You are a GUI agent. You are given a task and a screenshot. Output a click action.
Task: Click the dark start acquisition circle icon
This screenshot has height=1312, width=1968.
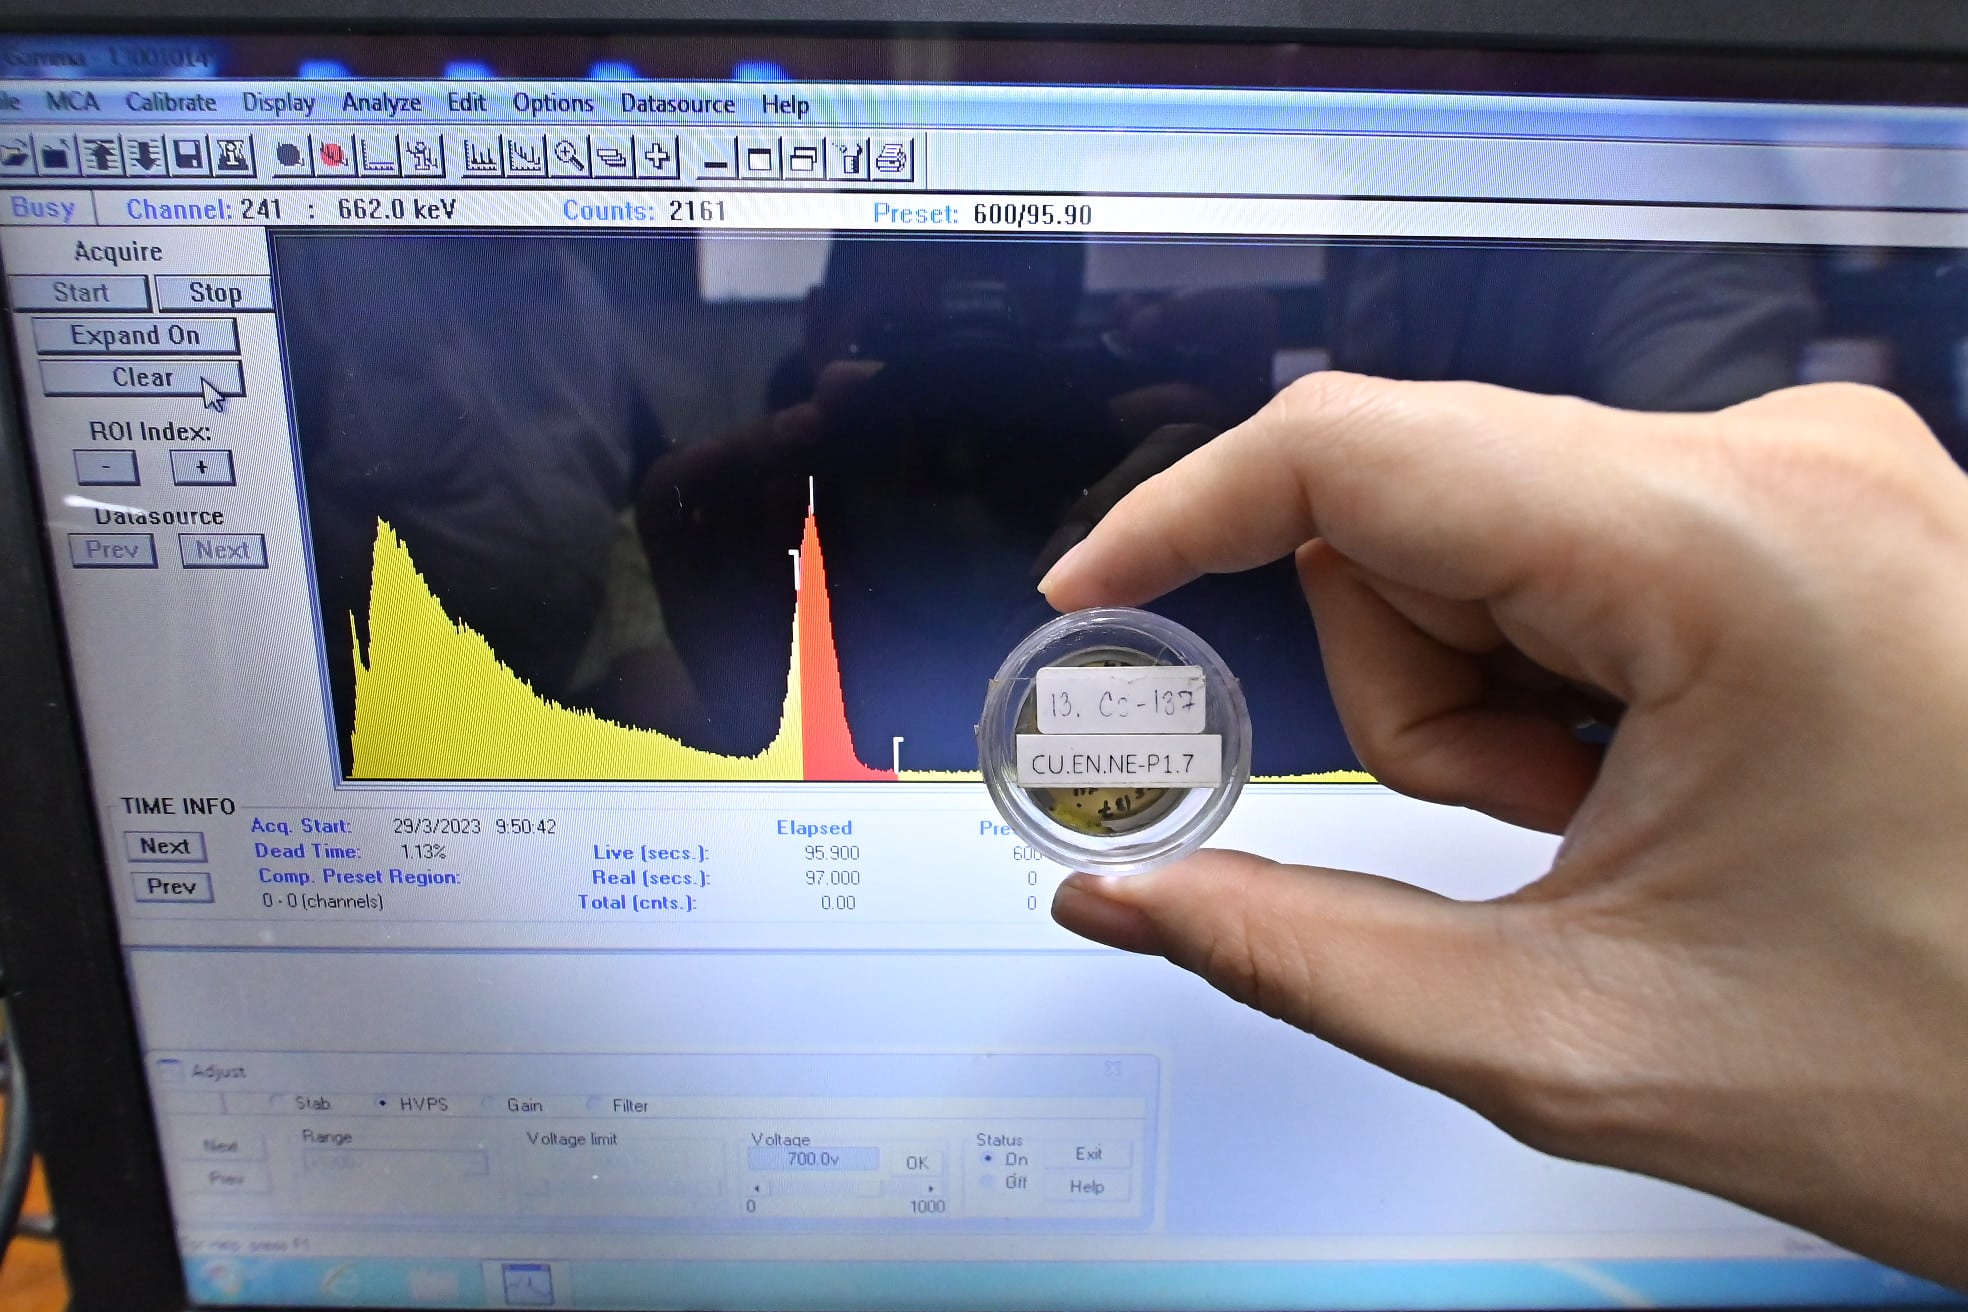tap(291, 157)
